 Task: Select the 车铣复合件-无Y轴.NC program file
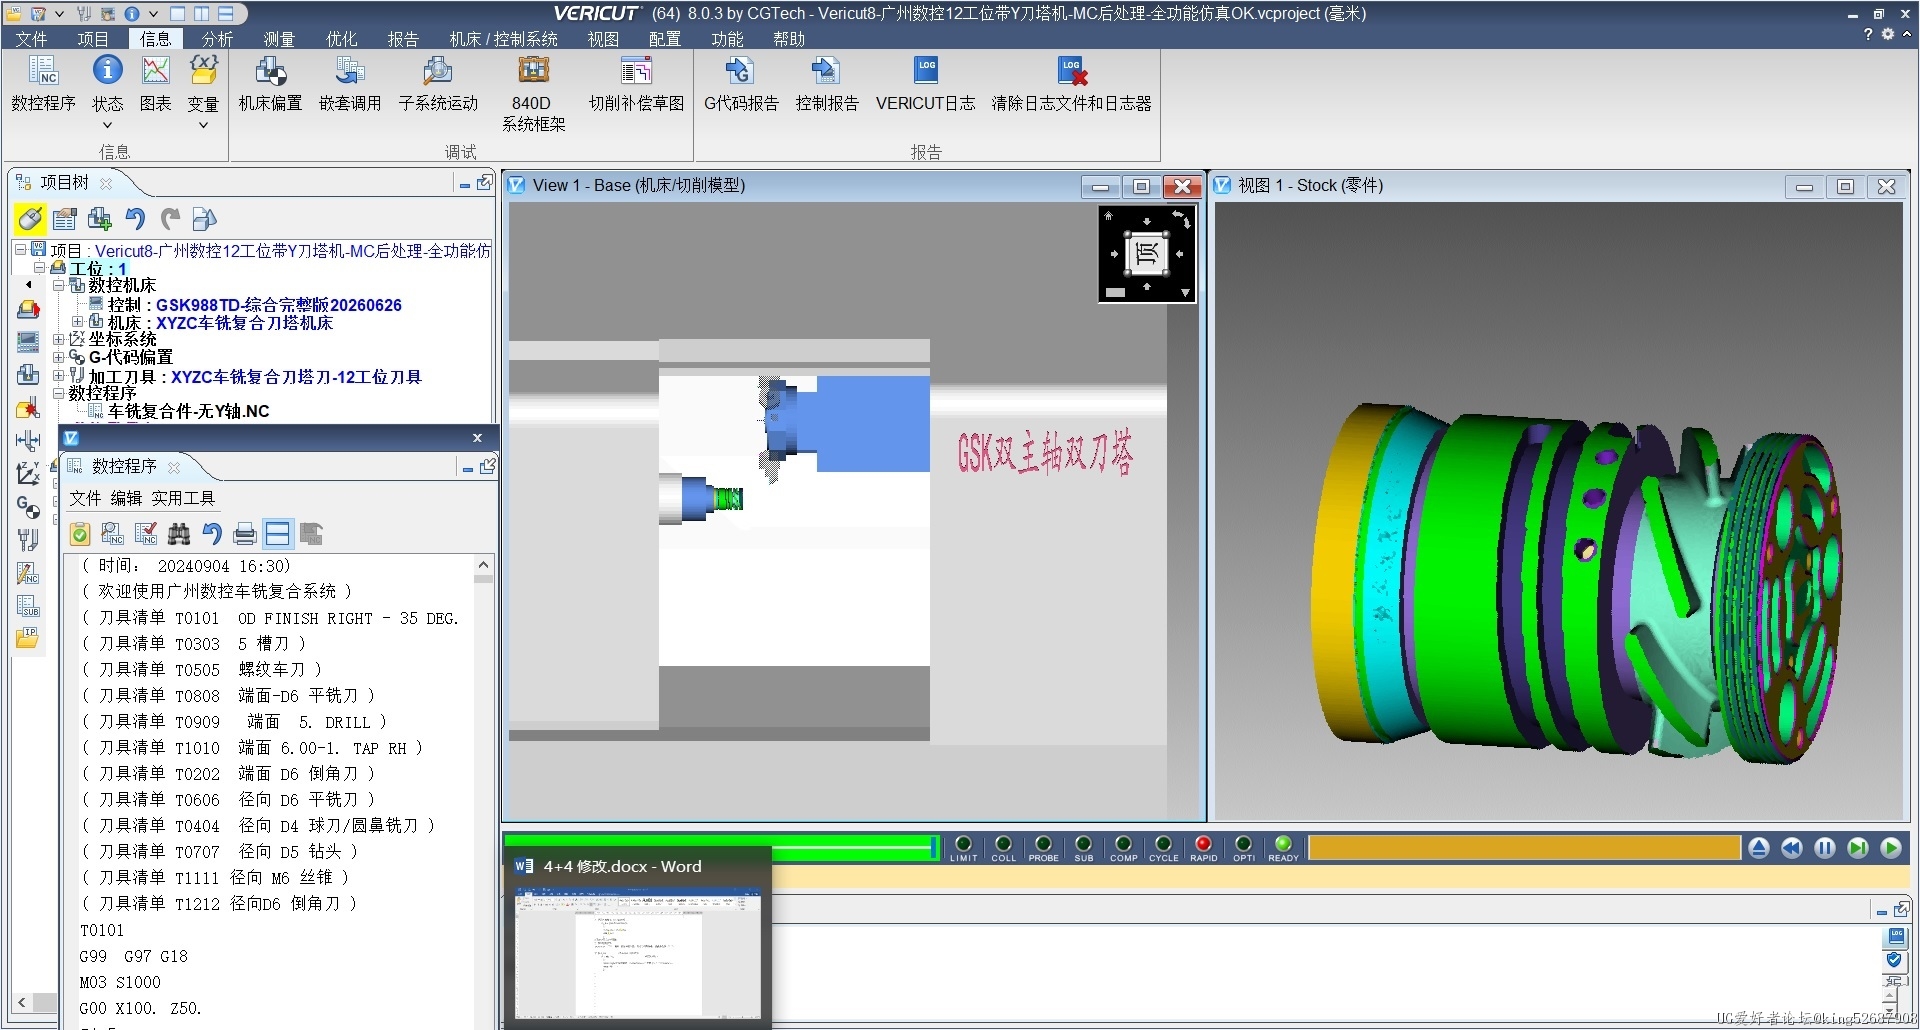(188, 411)
